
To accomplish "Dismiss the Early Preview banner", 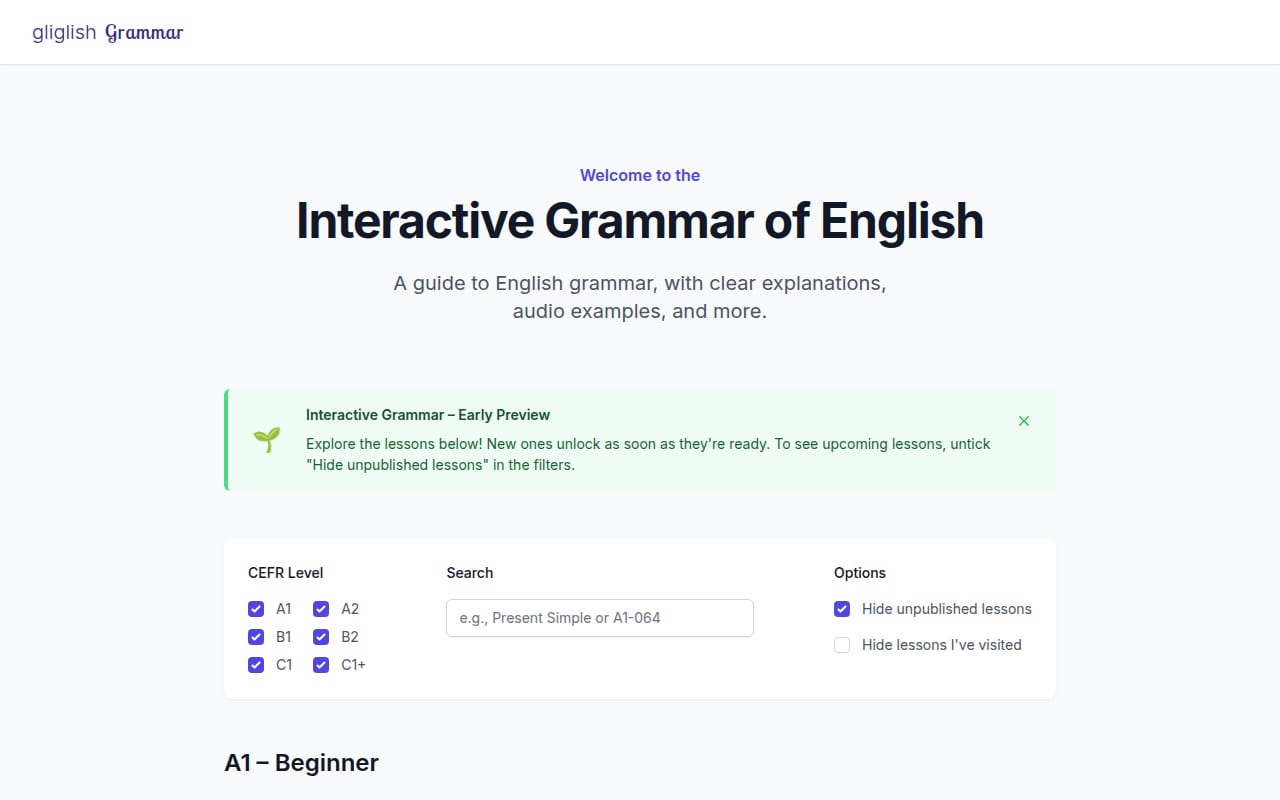I will tap(1023, 421).
